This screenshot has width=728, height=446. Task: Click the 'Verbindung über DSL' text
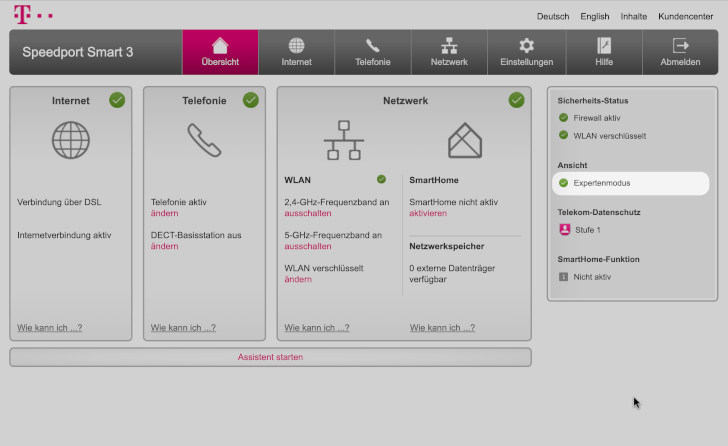[x=59, y=202]
